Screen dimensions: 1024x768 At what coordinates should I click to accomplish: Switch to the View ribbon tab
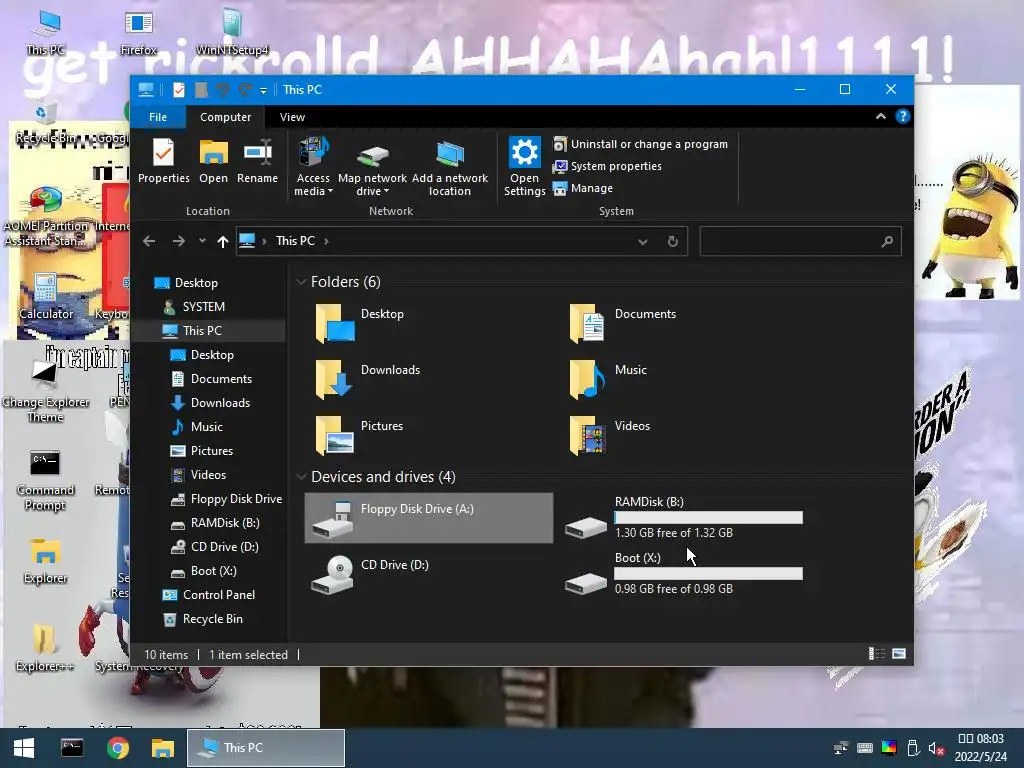pyautogui.click(x=292, y=117)
